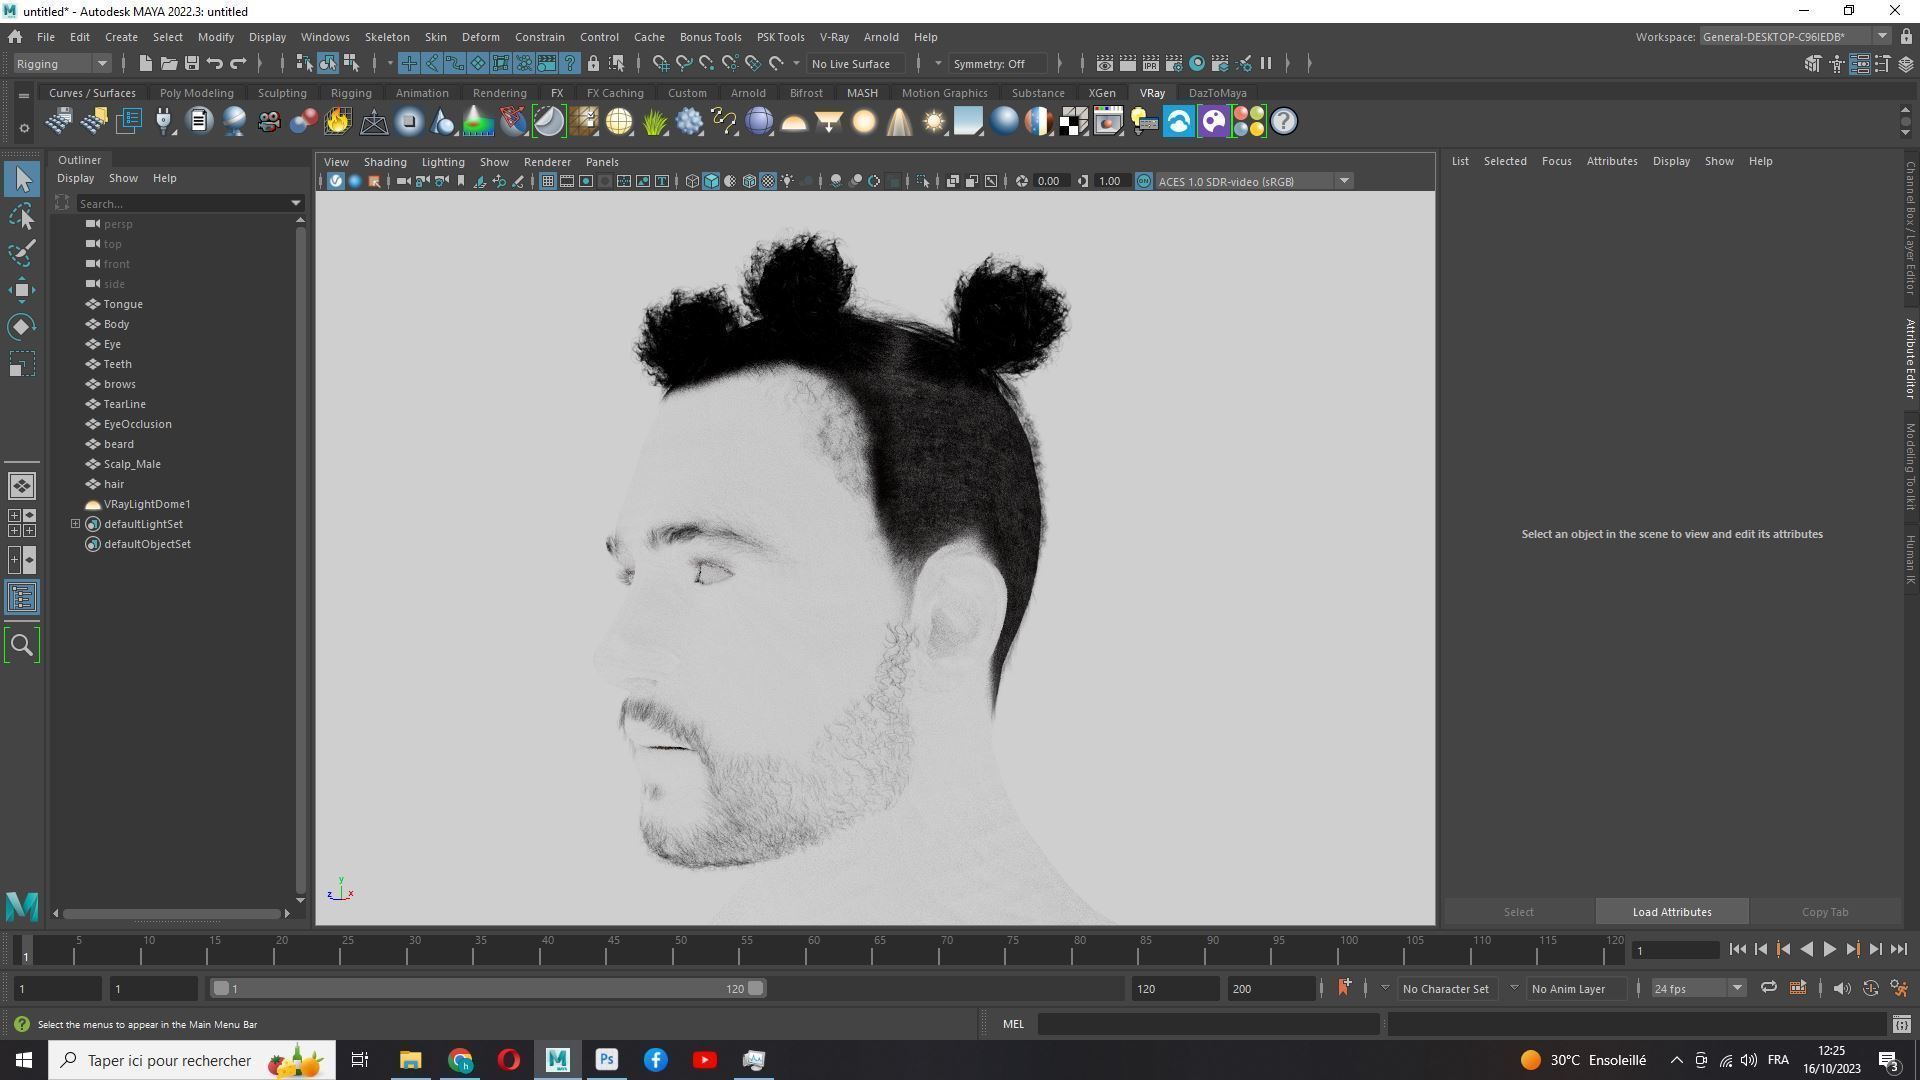Click the pause viewport update icon
The height and width of the screenshot is (1080, 1920).
click(x=1266, y=63)
